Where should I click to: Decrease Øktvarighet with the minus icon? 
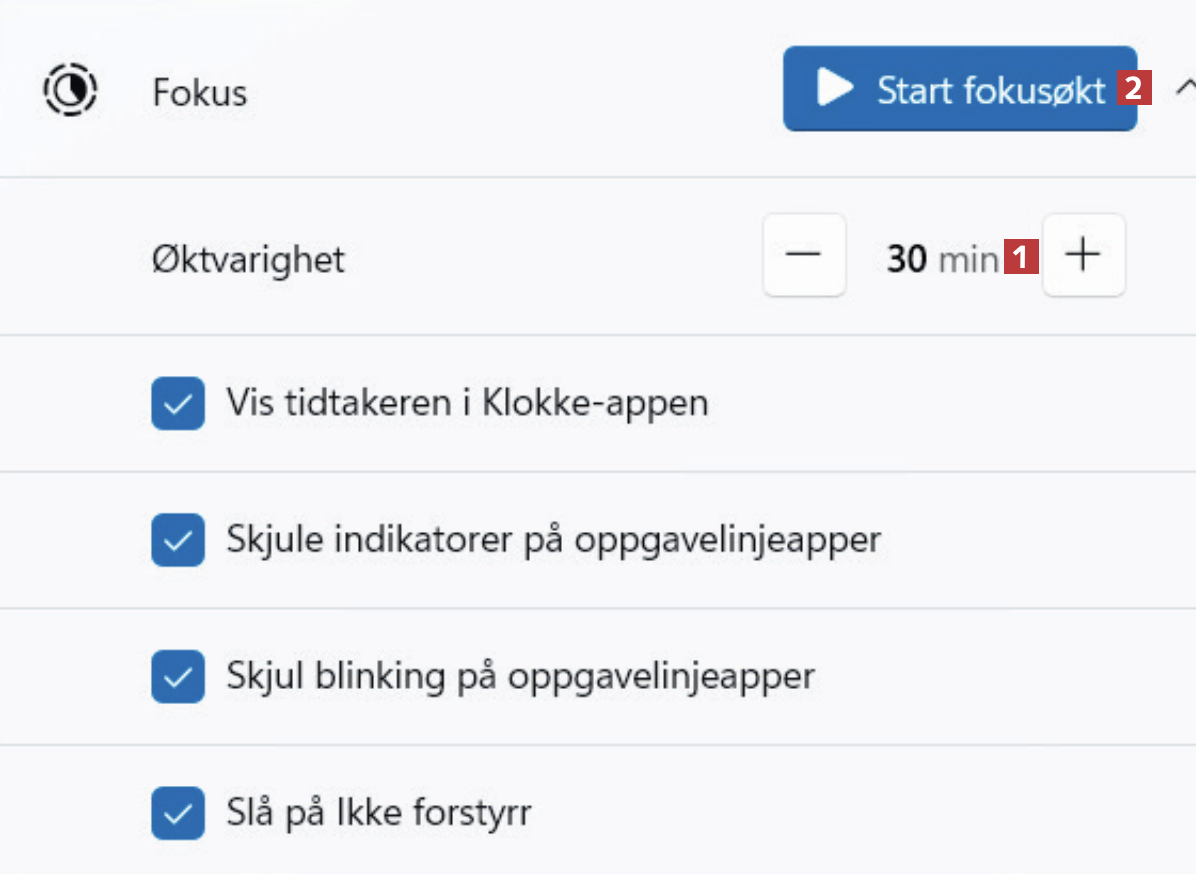804,255
